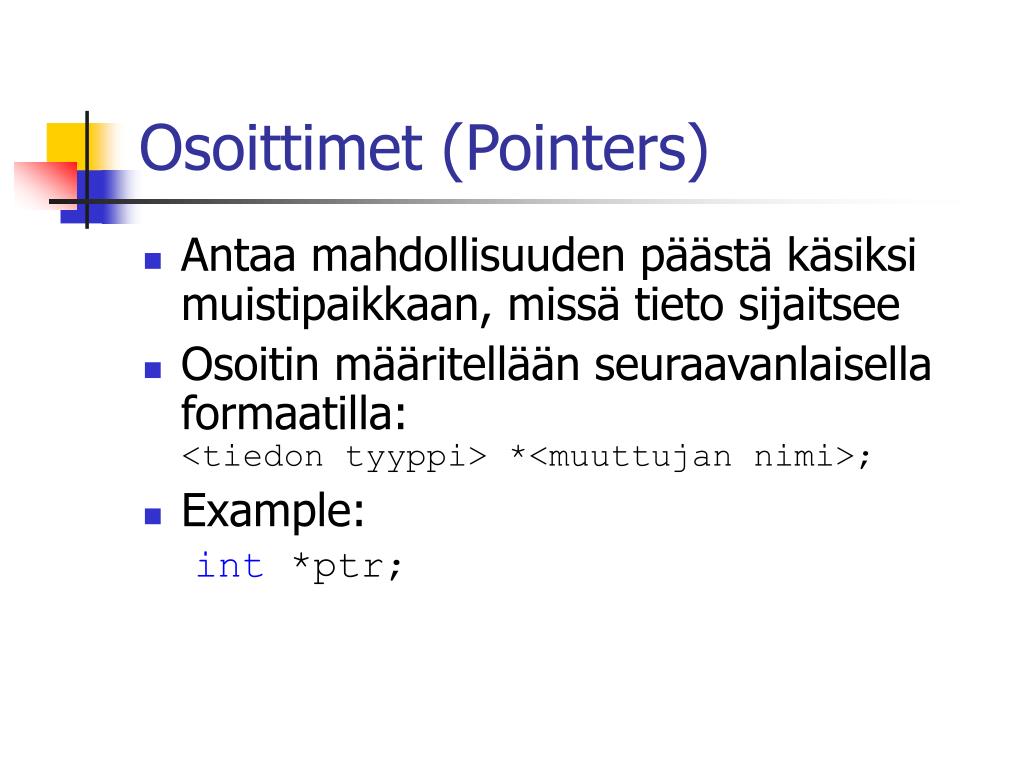Select the first blue bullet marker

pyautogui.click(x=153, y=261)
